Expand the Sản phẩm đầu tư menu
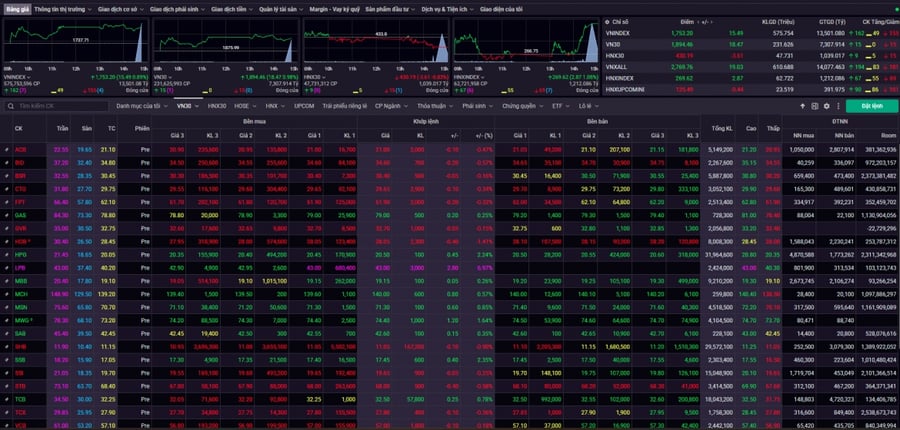 (390, 10)
